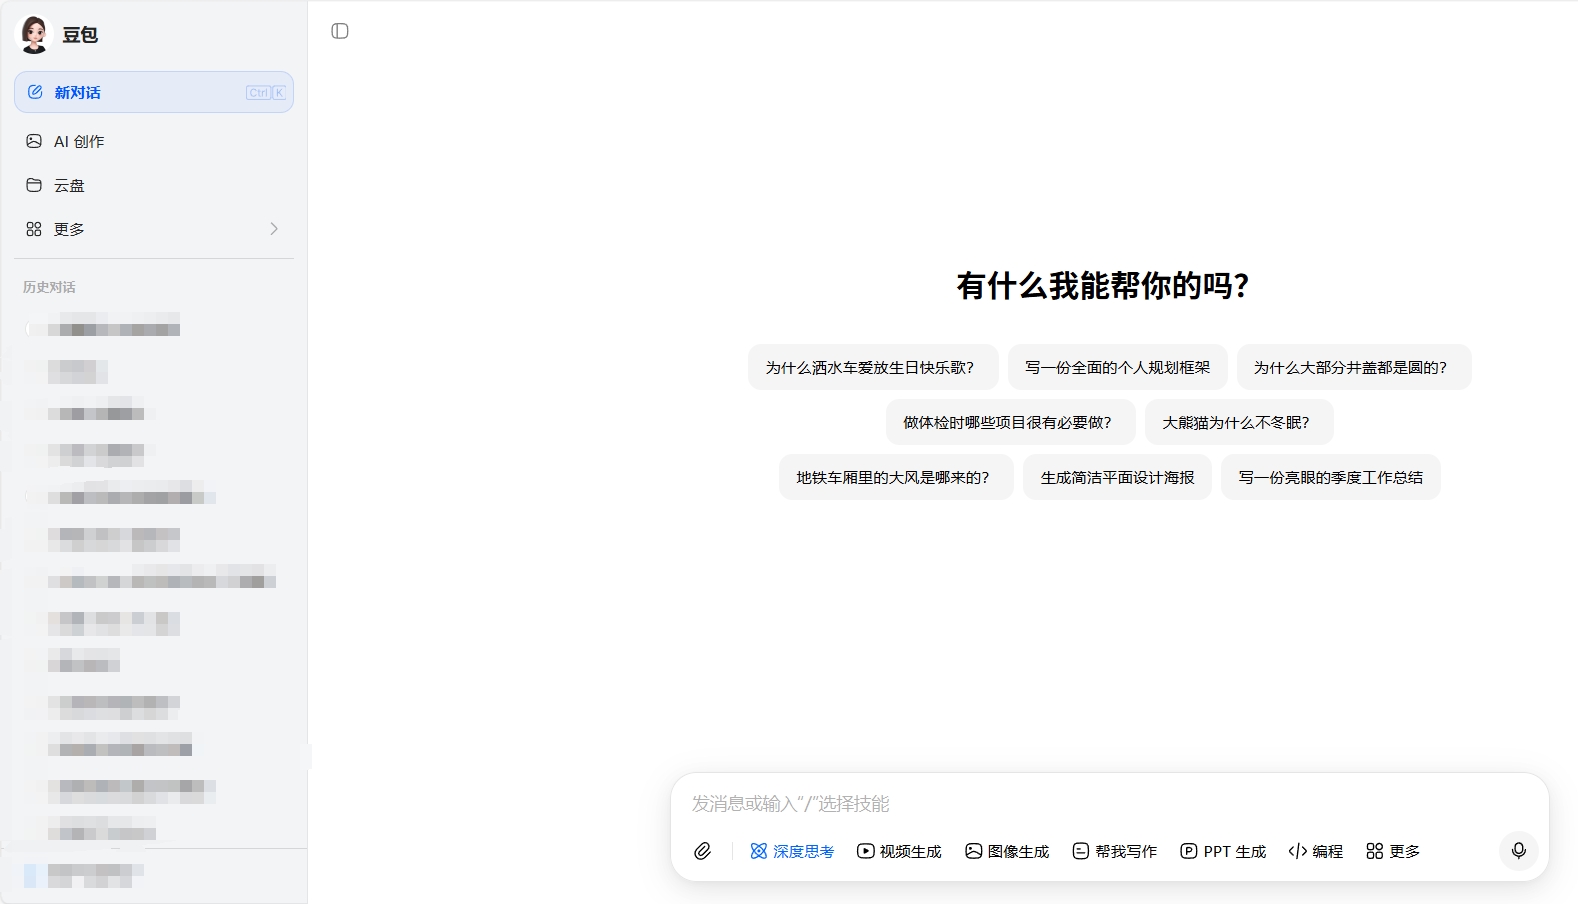Choose suggestion 地铁车厢里的大风是哪来的?
This screenshot has height=904, width=1578.
896,477
